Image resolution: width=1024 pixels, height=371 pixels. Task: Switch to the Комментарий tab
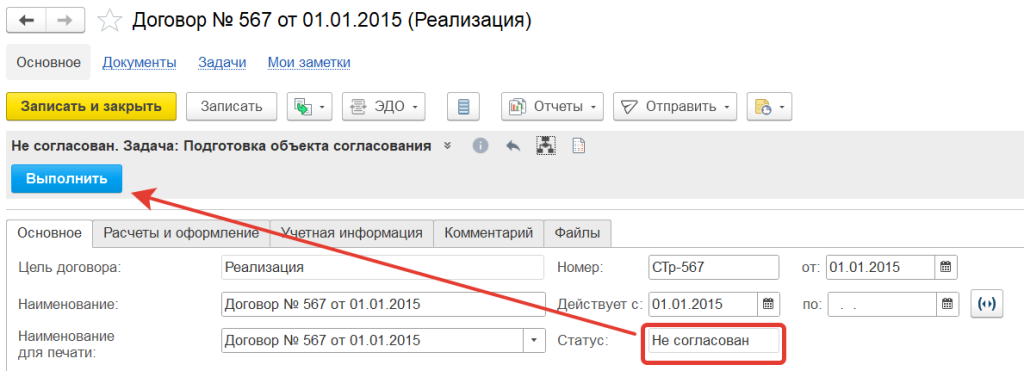tap(489, 233)
